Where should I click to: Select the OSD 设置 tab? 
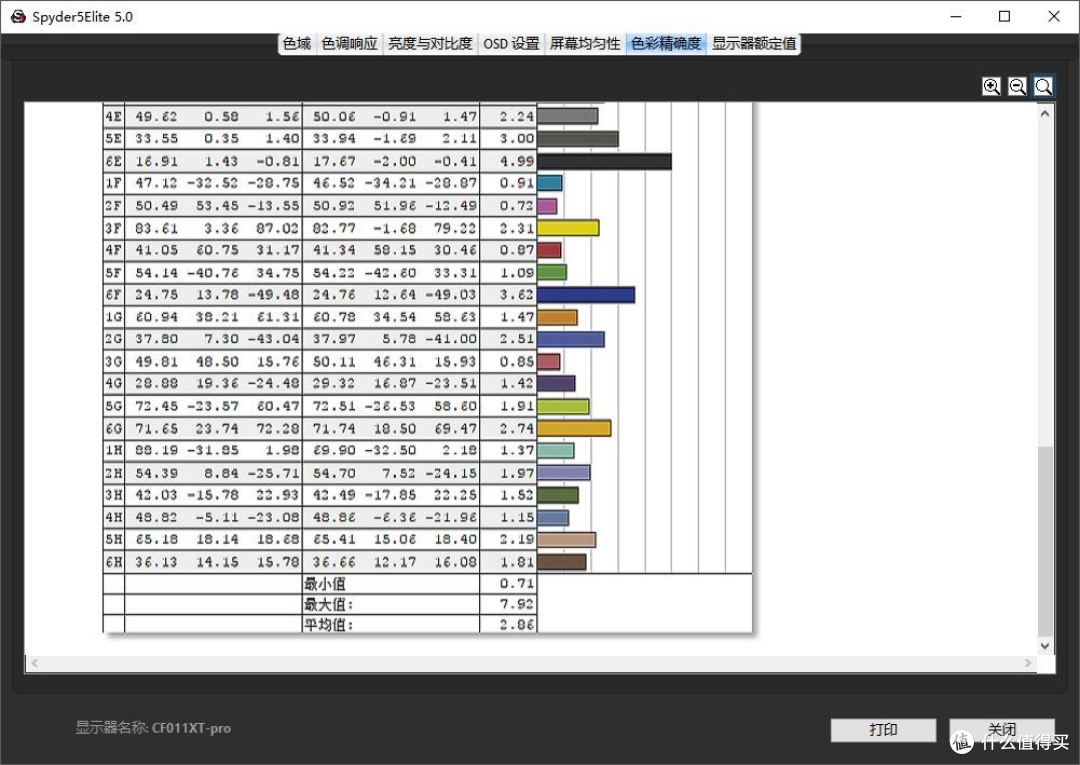(x=511, y=43)
